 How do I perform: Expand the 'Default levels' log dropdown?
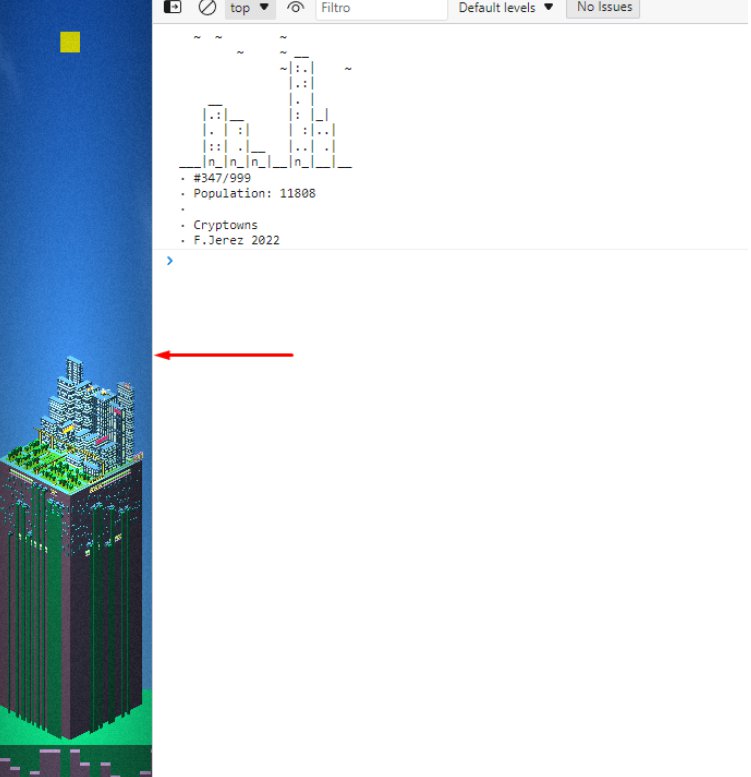(x=506, y=8)
